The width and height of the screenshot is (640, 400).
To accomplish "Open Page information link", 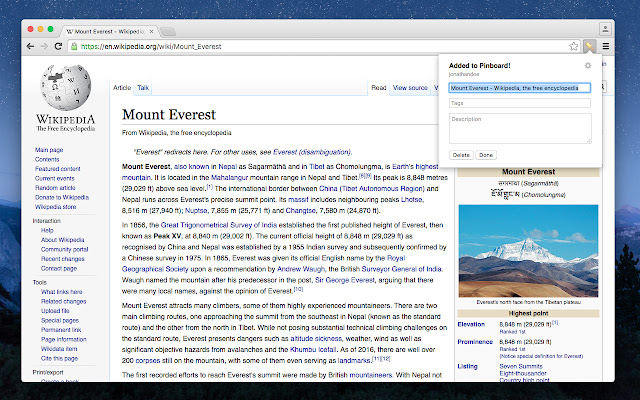I will 63,339.
